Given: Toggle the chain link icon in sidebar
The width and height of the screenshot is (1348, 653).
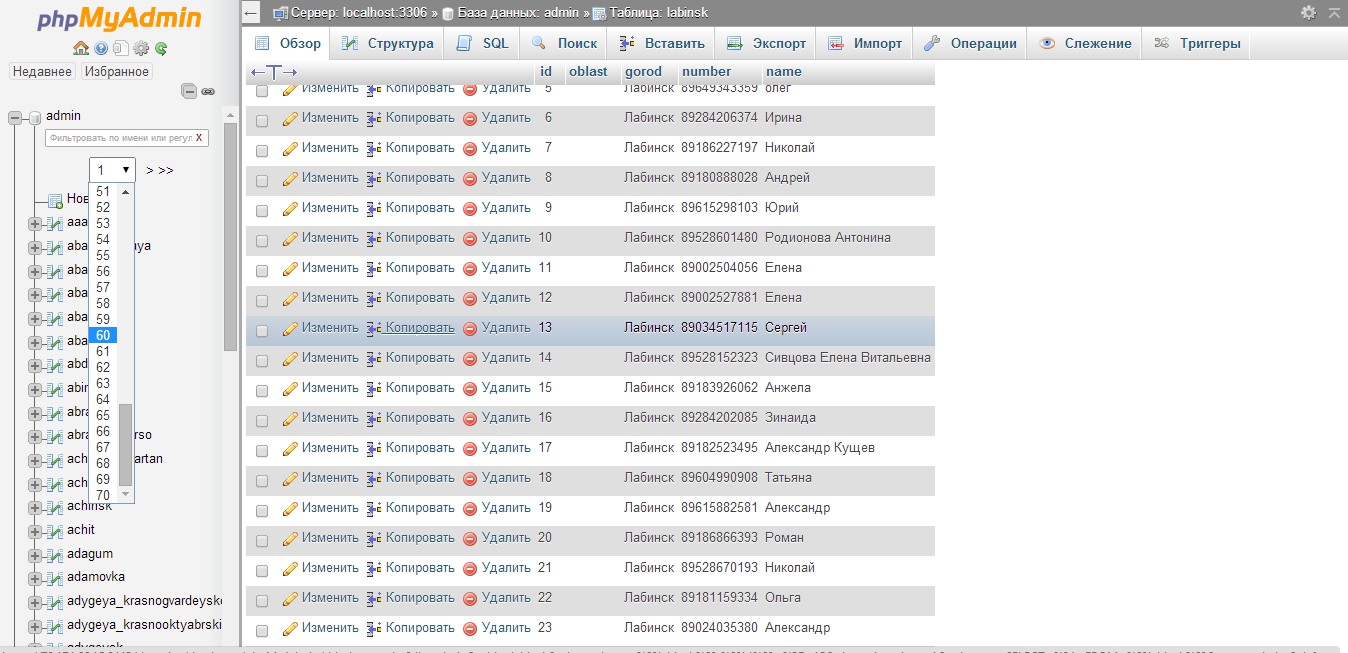Looking at the screenshot, I should [208, 91].
